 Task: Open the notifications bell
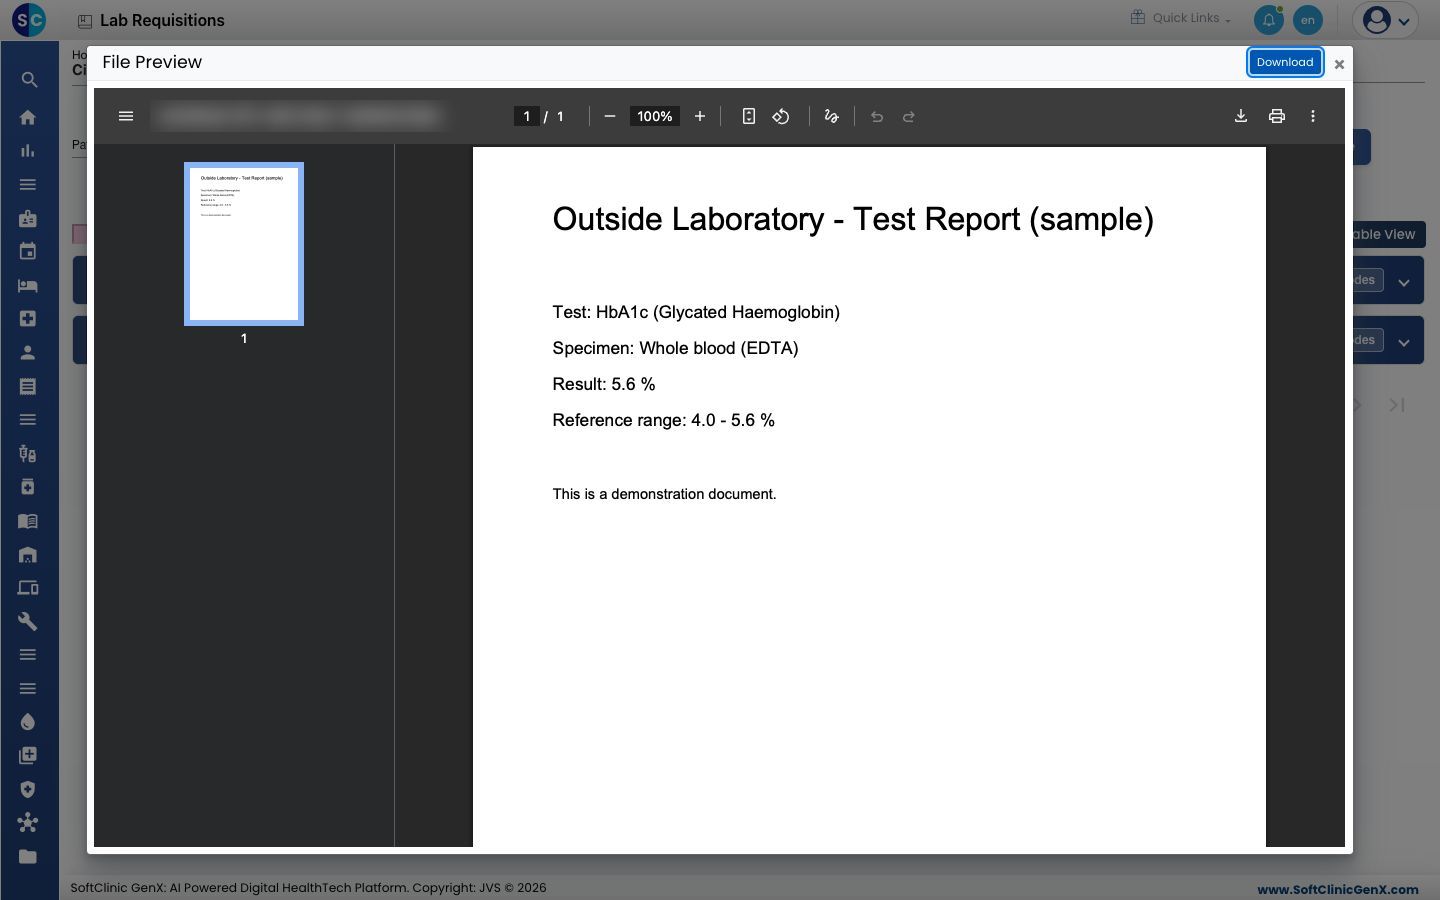tap(1269, 19)
